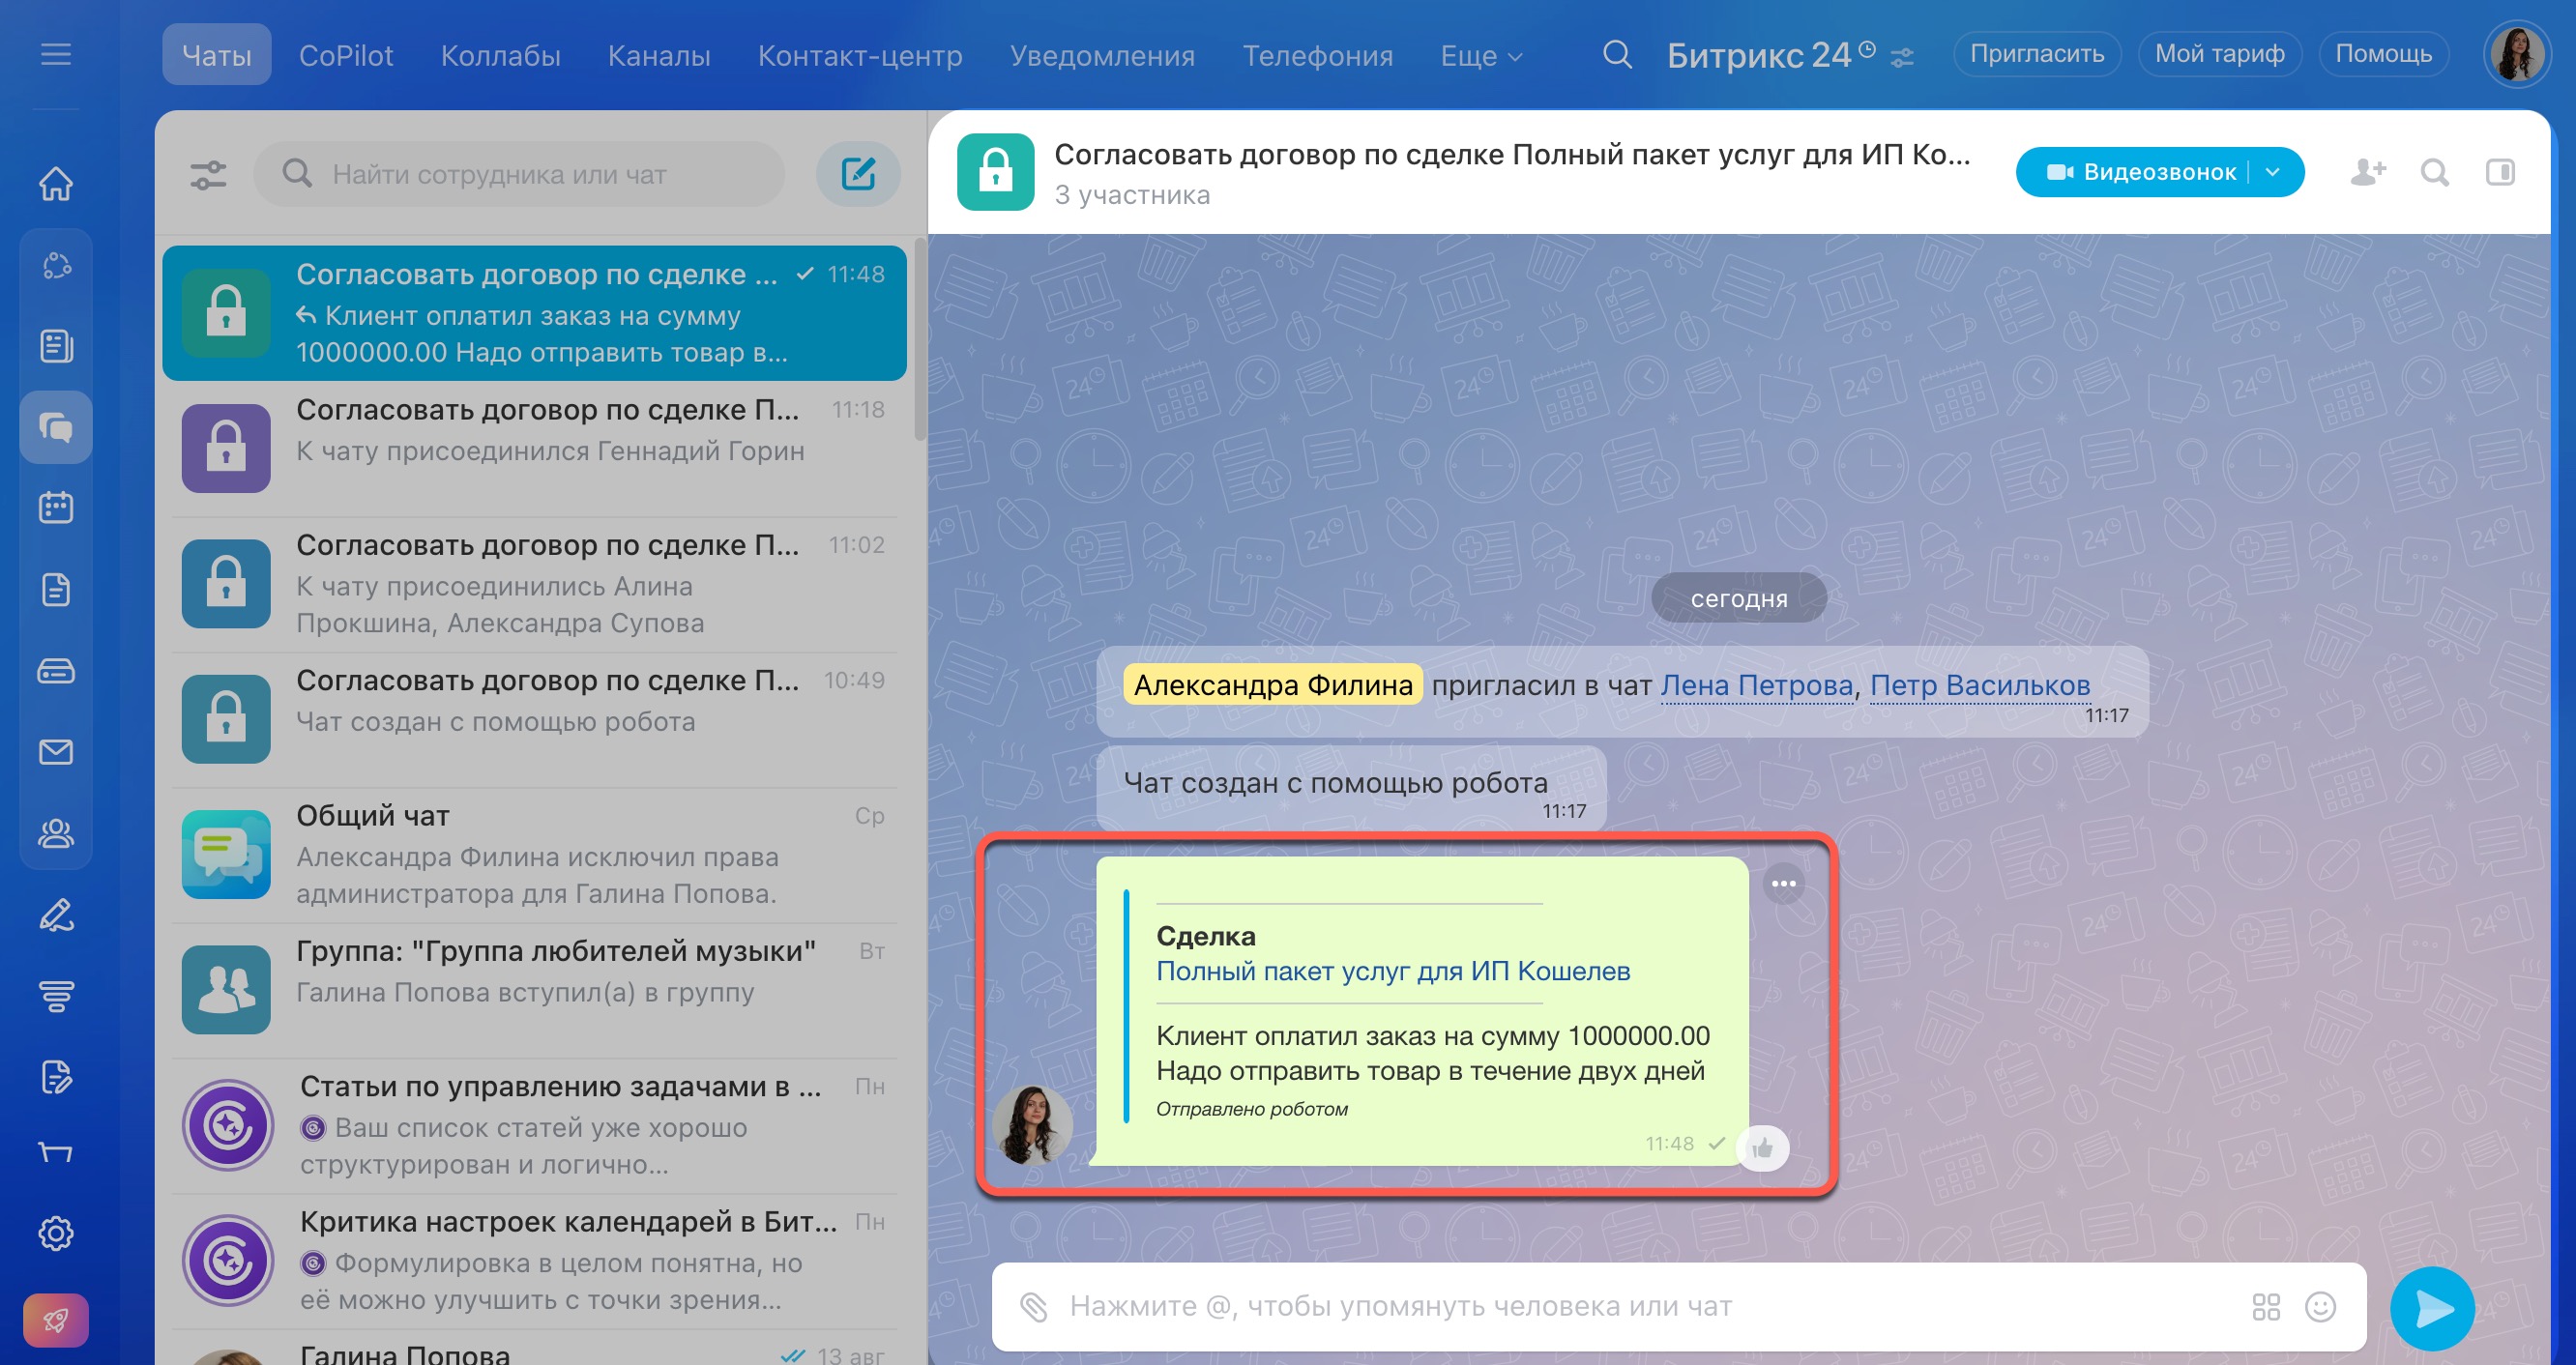This screenshot has height=1365, width=2576.
Task: Go to the home feed icon
Action: [56, 184]
